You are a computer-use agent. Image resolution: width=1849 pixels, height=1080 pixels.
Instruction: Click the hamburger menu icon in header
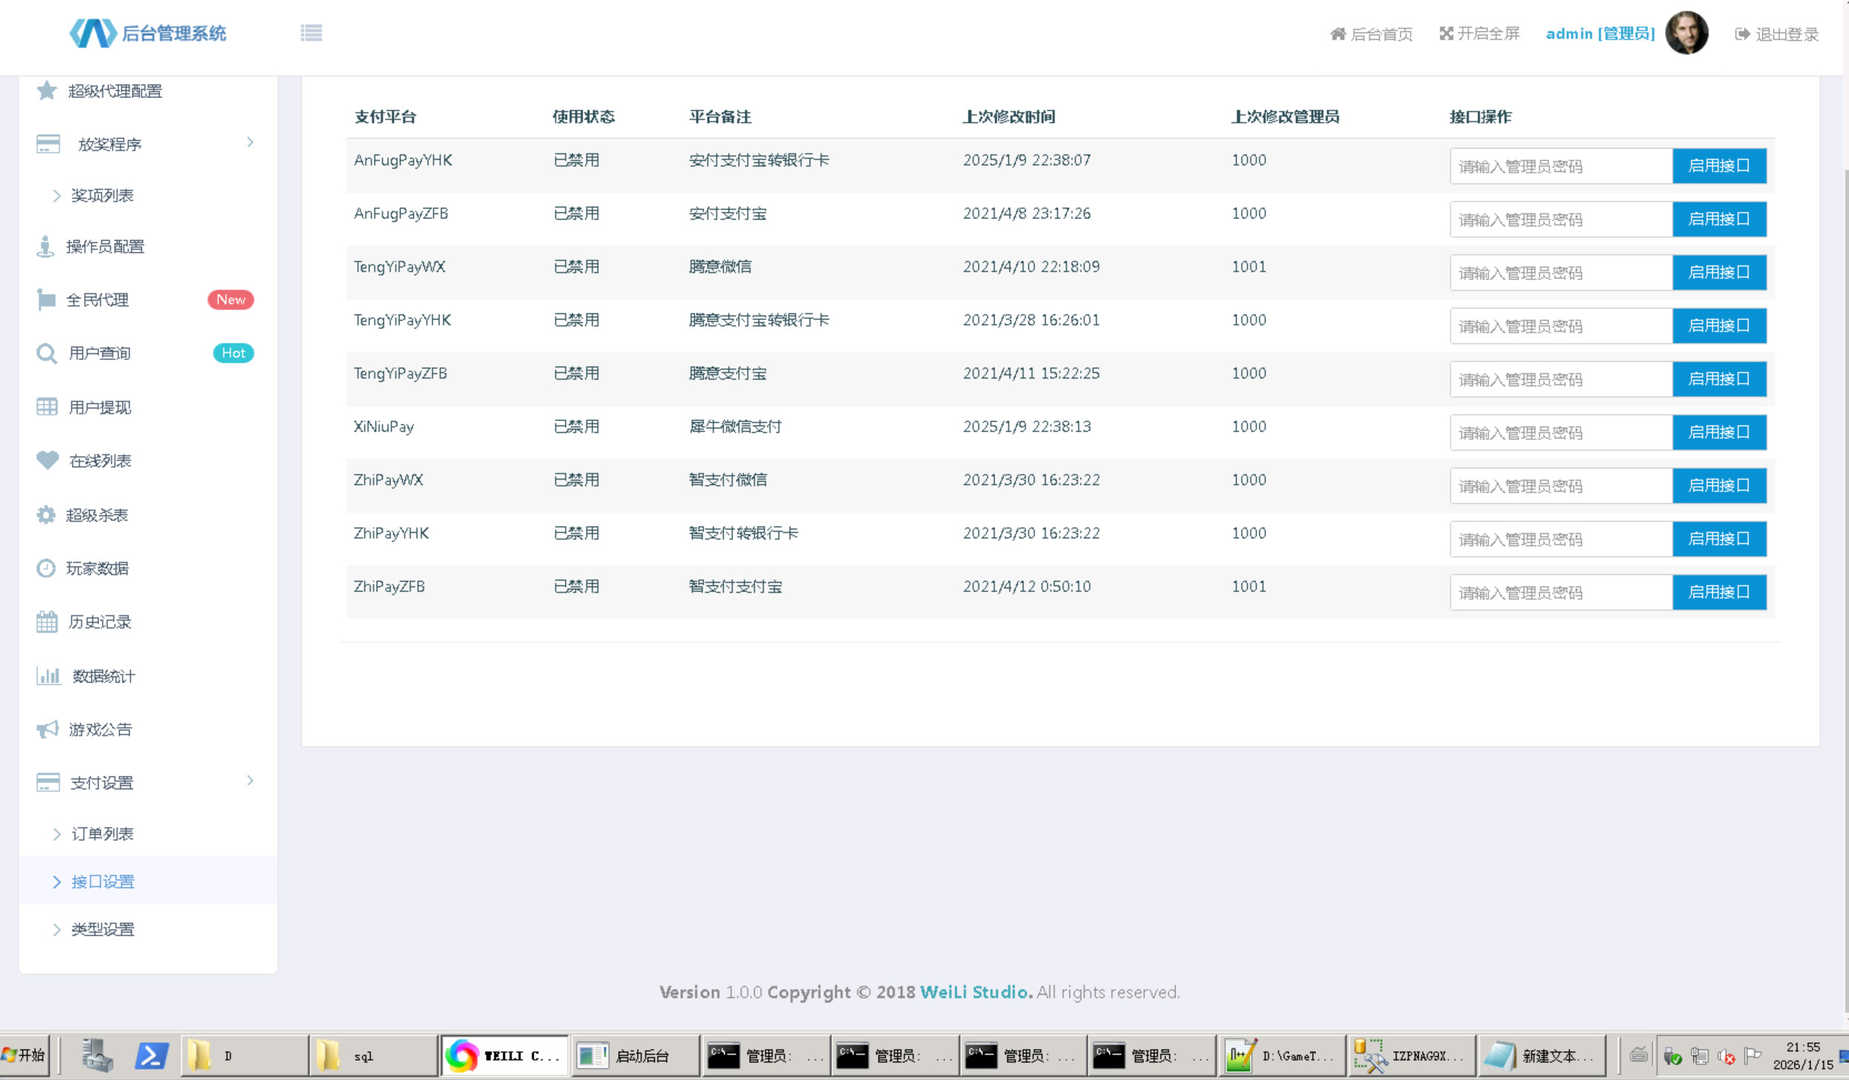pyautogui.click(x=311, y=33)
